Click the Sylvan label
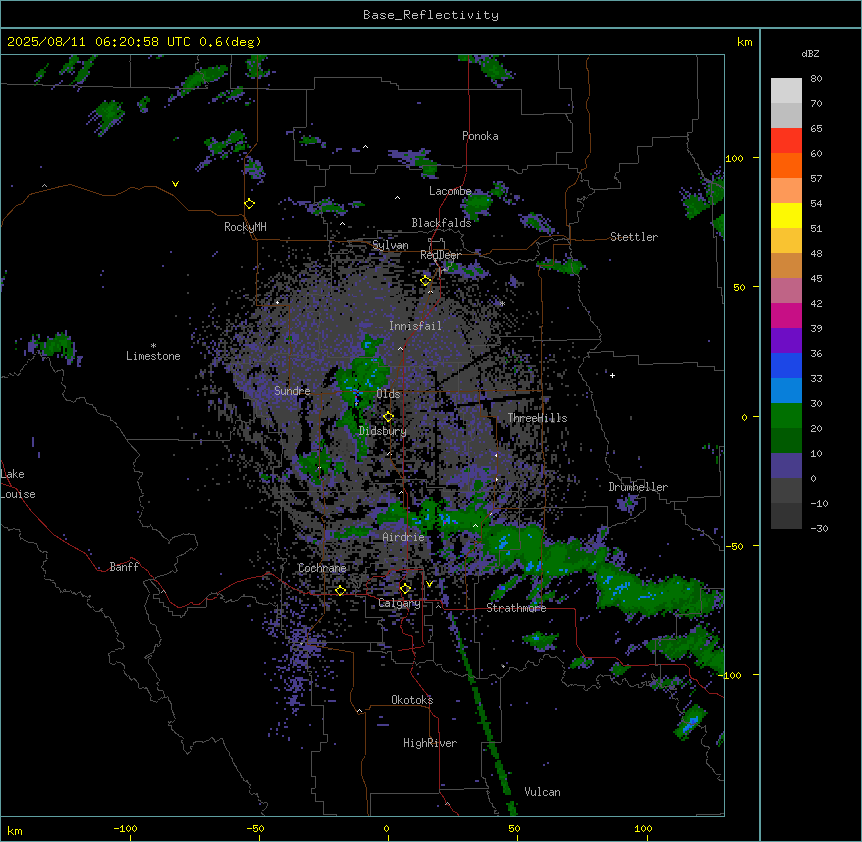862x842 pixels. click(390, 245)
